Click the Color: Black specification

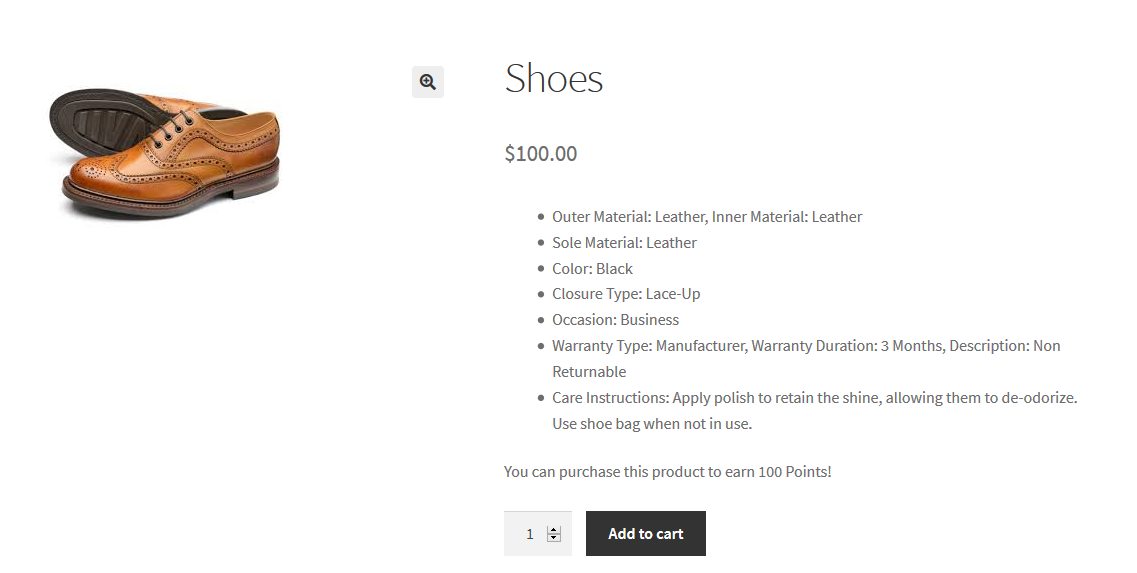pyautogui.click(x=592, y=269)
